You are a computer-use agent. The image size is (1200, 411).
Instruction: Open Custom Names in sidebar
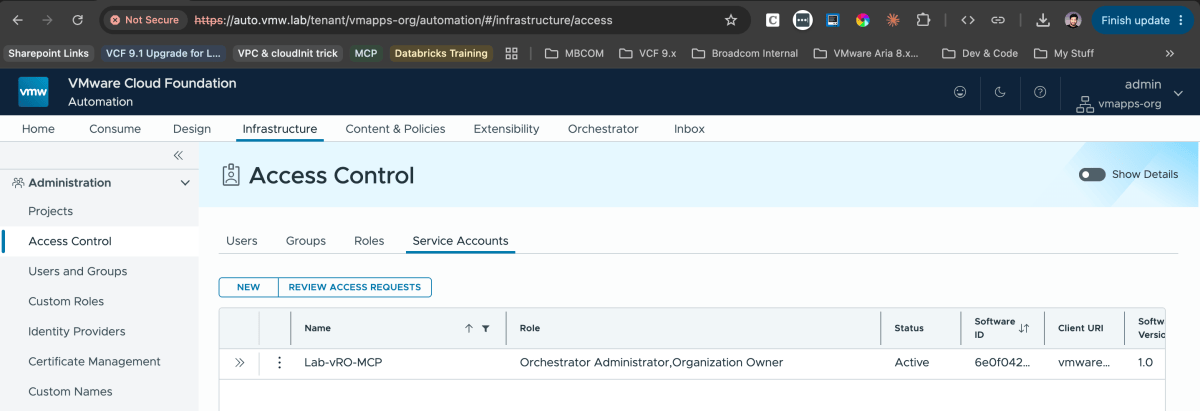pyautogui.click(x=70, y=391)
